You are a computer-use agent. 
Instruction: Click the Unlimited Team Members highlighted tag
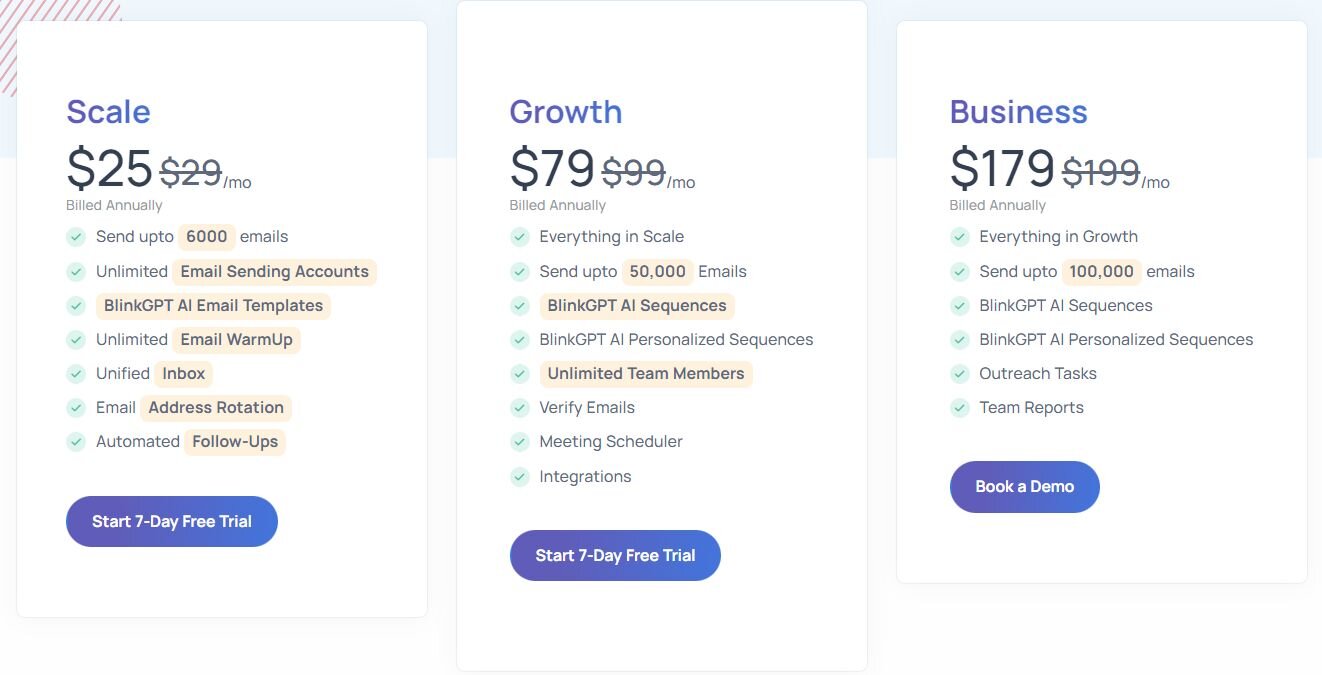(646, 373)
